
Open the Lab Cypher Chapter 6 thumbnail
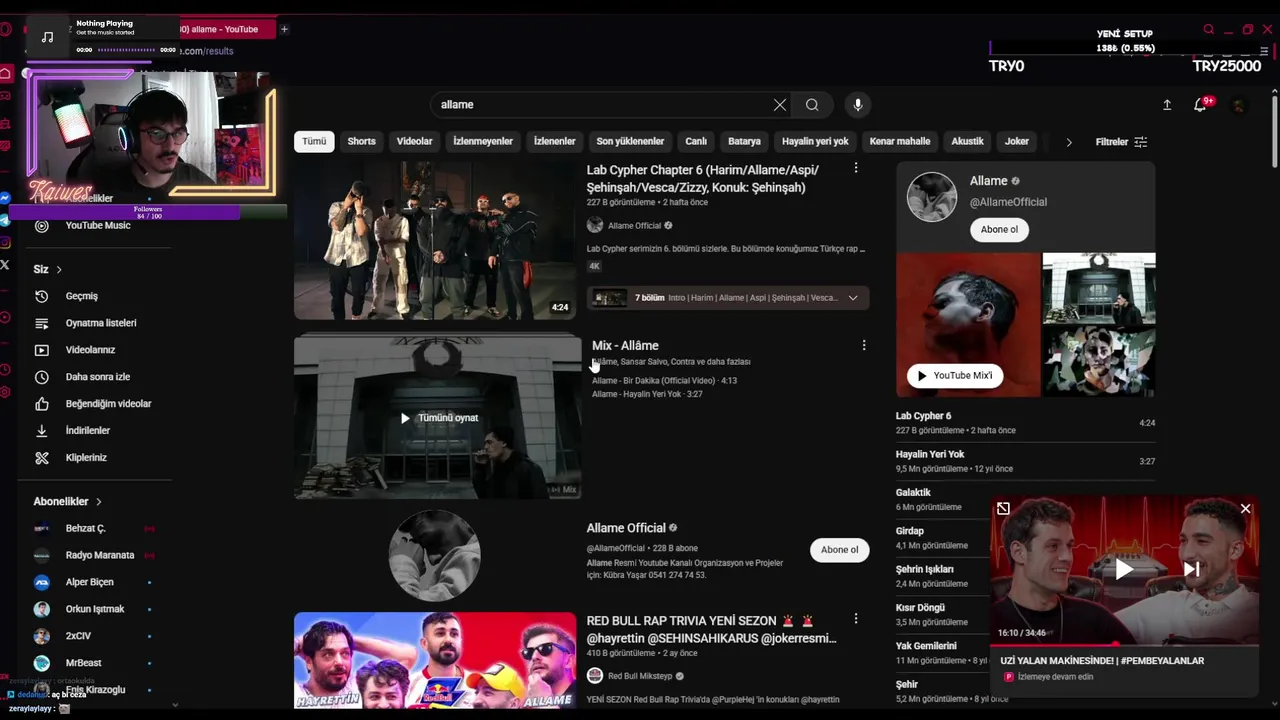click(x=435, y=240)
